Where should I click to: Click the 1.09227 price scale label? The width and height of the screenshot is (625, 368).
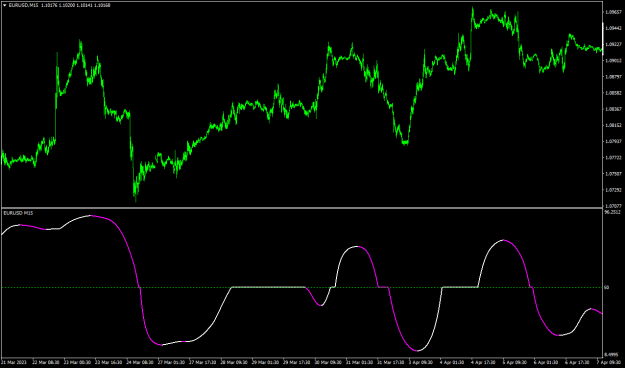[613, 44]
